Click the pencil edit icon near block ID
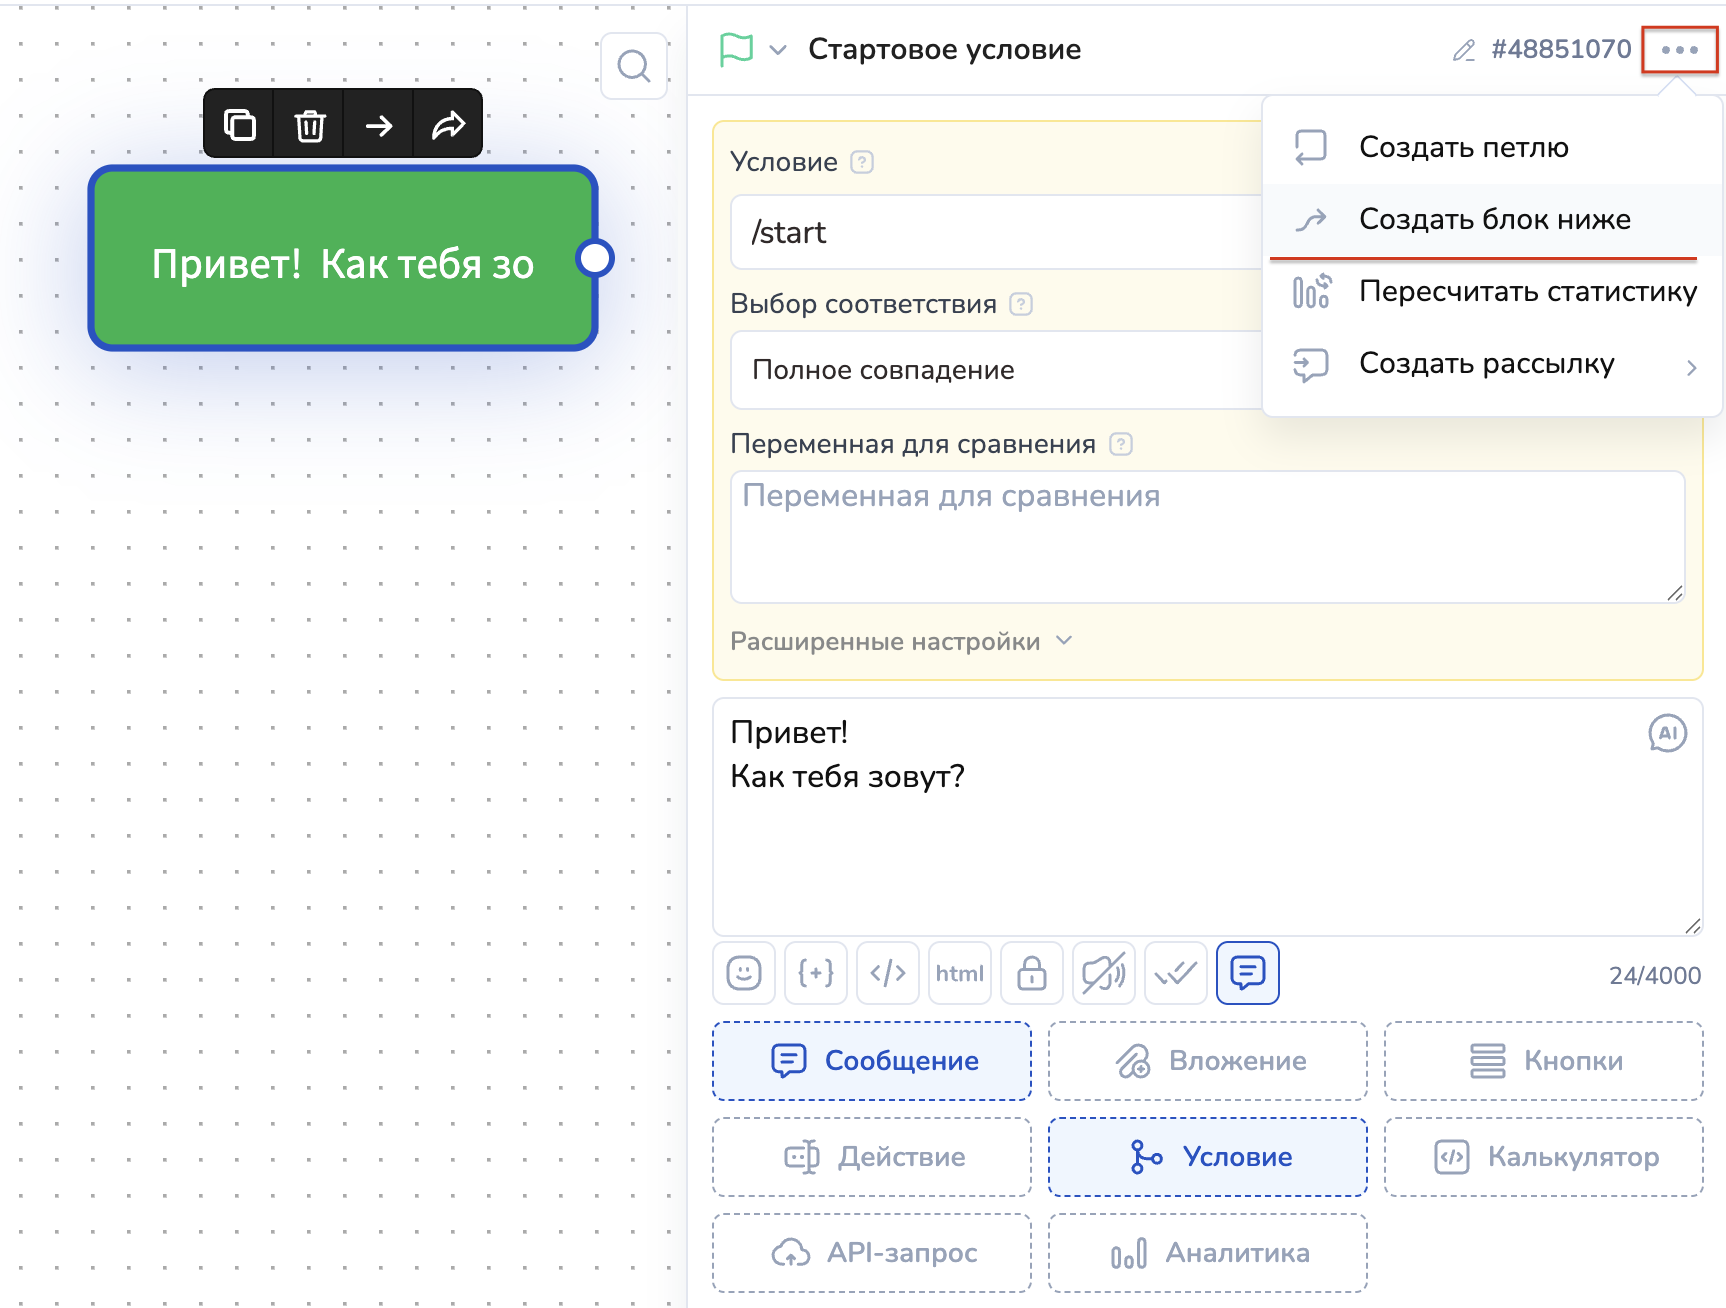This screenshot has width=1726, height=1308. (1464, 50)
